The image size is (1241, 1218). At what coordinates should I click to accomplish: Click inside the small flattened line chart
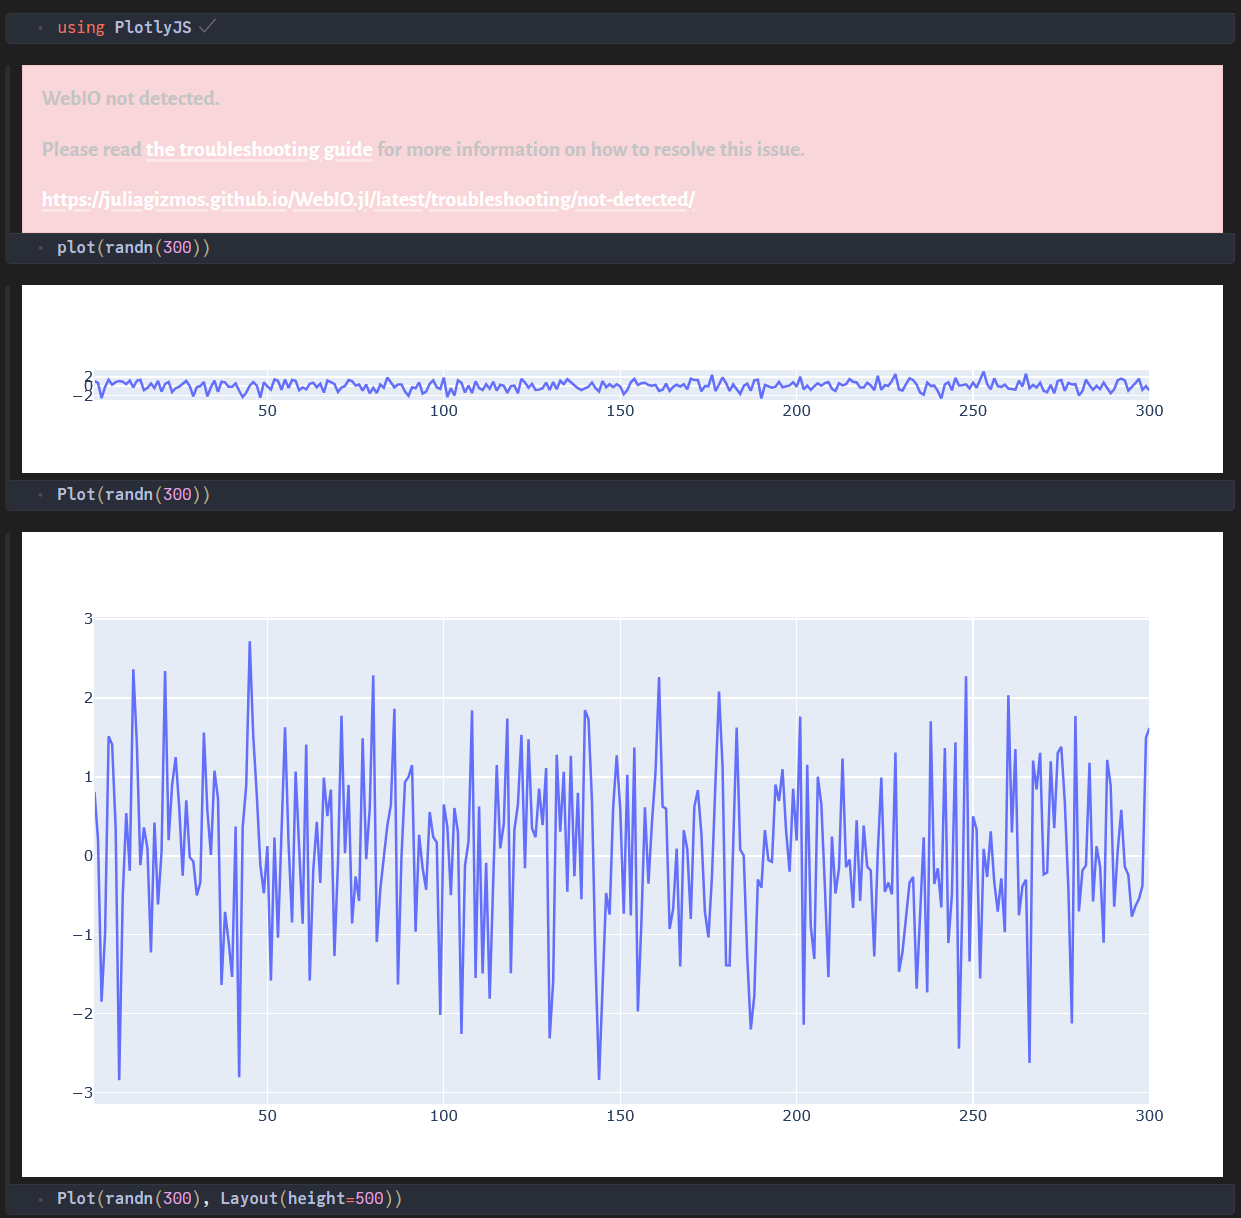coord(621,385)
